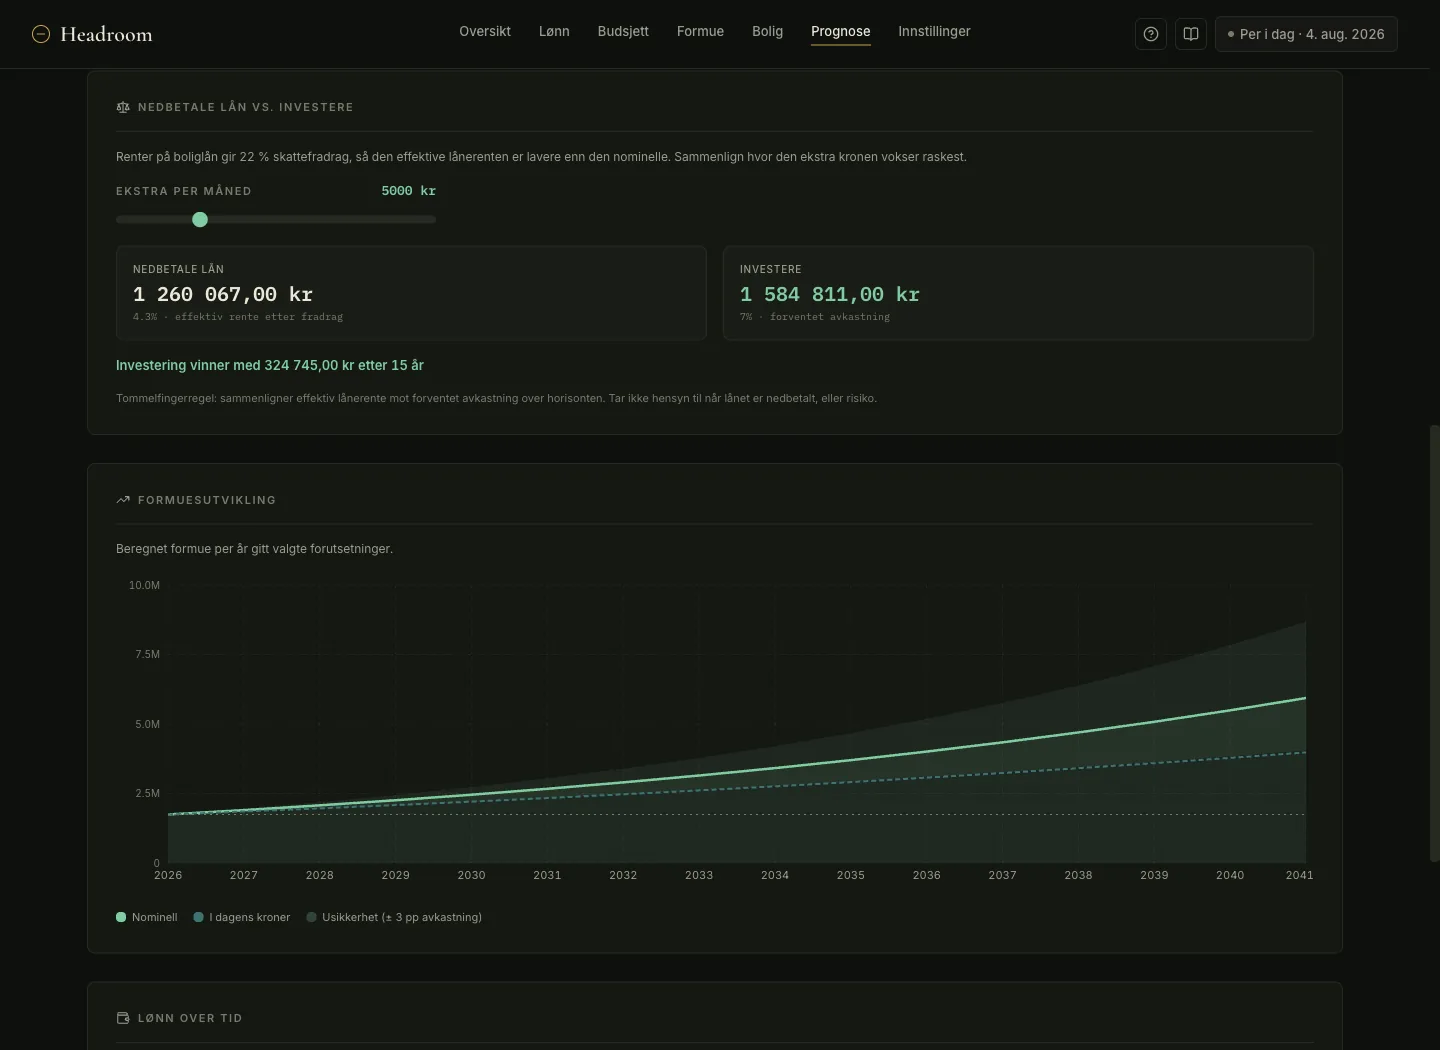Click the 10.0M y-axis label
This screenshot has height=1050, width=1440.
click(x=144, y=585)
